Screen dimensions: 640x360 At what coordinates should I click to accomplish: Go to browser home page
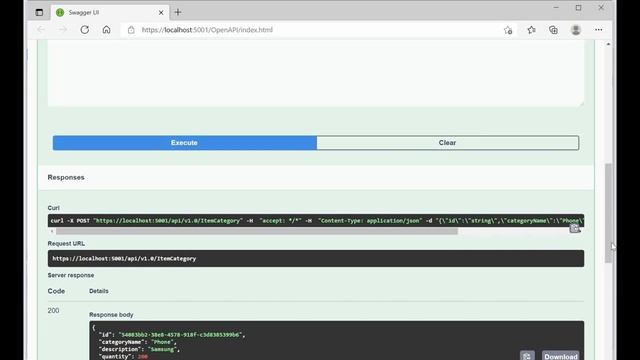[106, 30]
